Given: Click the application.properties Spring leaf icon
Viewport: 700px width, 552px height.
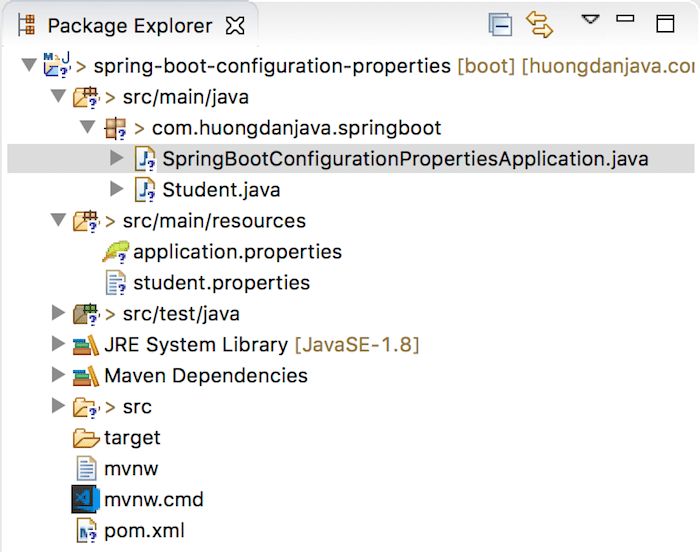Looking at the screenshot, I should (x=116, y=252).
